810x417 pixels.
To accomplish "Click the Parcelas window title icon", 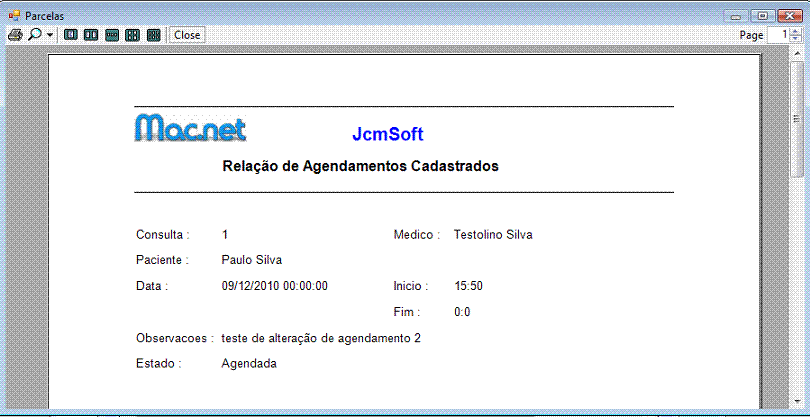I will 14,16.
